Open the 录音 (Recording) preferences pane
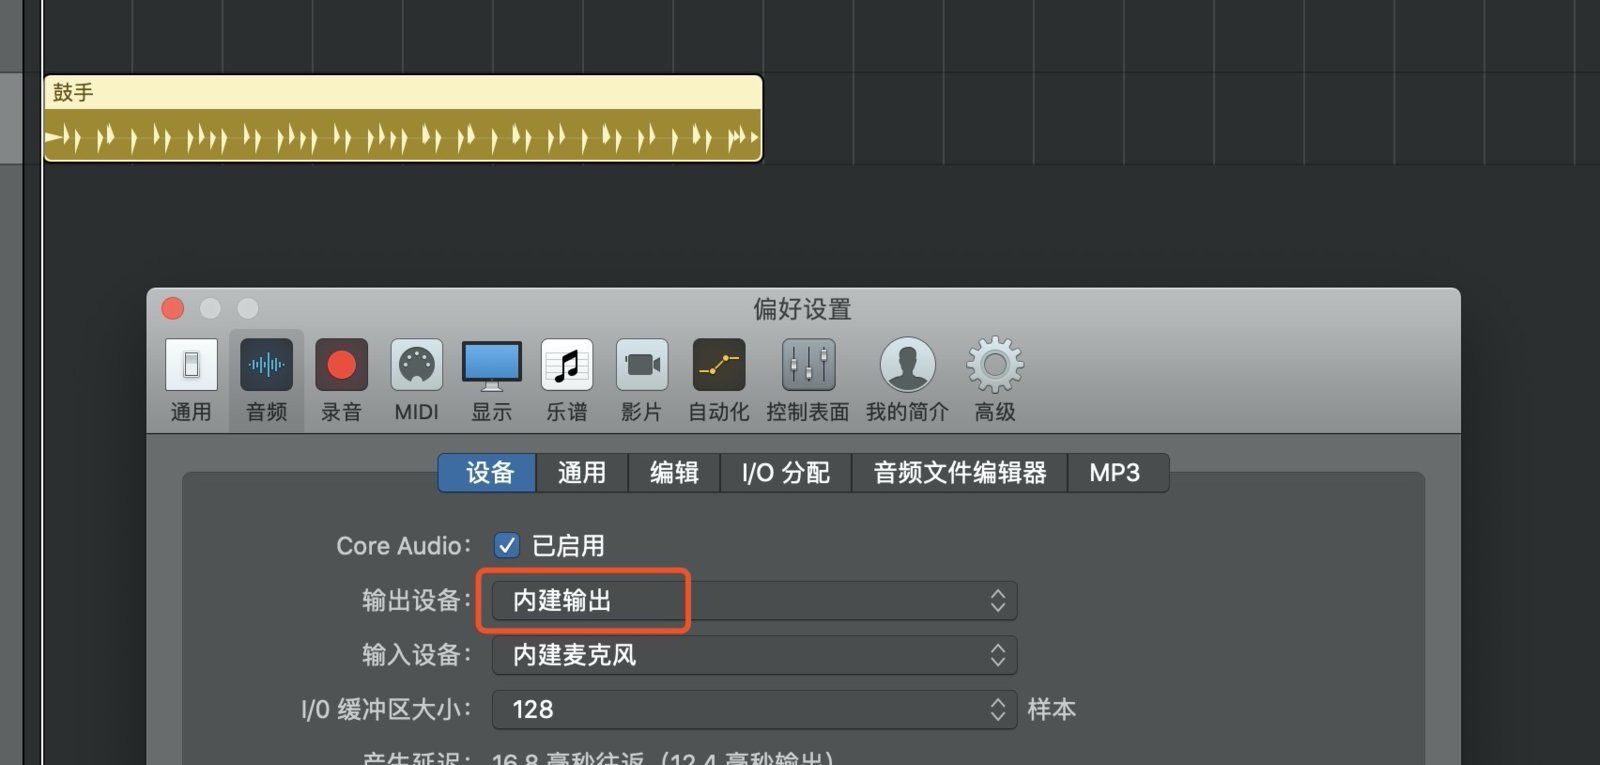This screenshot has width=1600, height=765. pyautogui.click(x=341, y=381)
